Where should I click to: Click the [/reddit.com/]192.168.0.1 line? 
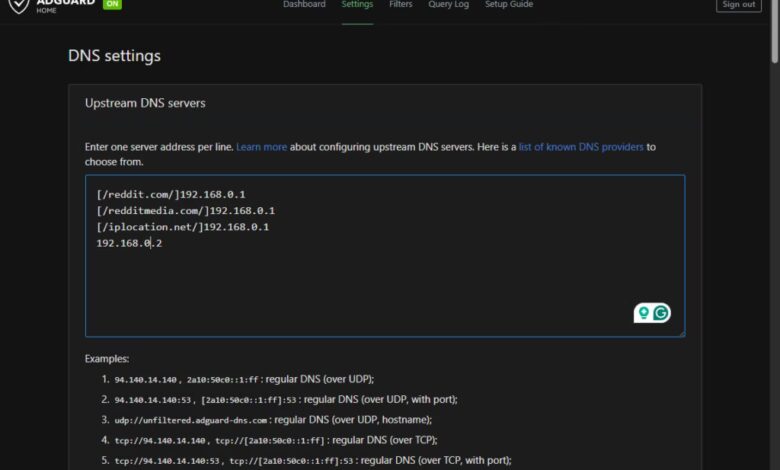pos(171,194)
